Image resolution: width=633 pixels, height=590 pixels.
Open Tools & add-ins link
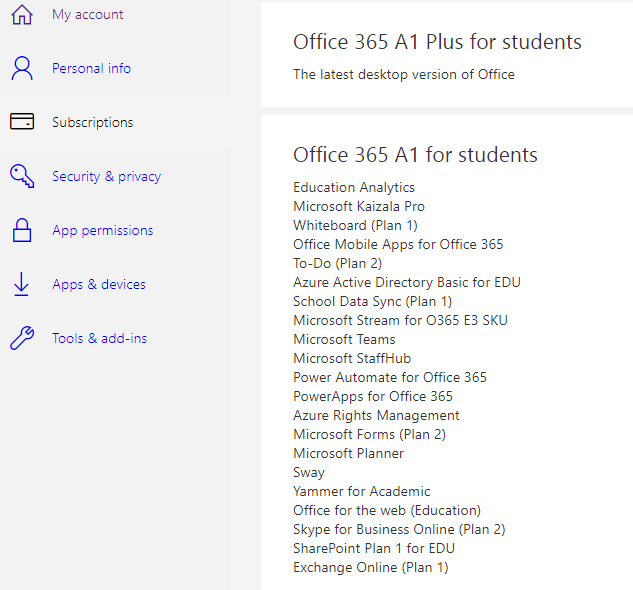coord(99,338)
